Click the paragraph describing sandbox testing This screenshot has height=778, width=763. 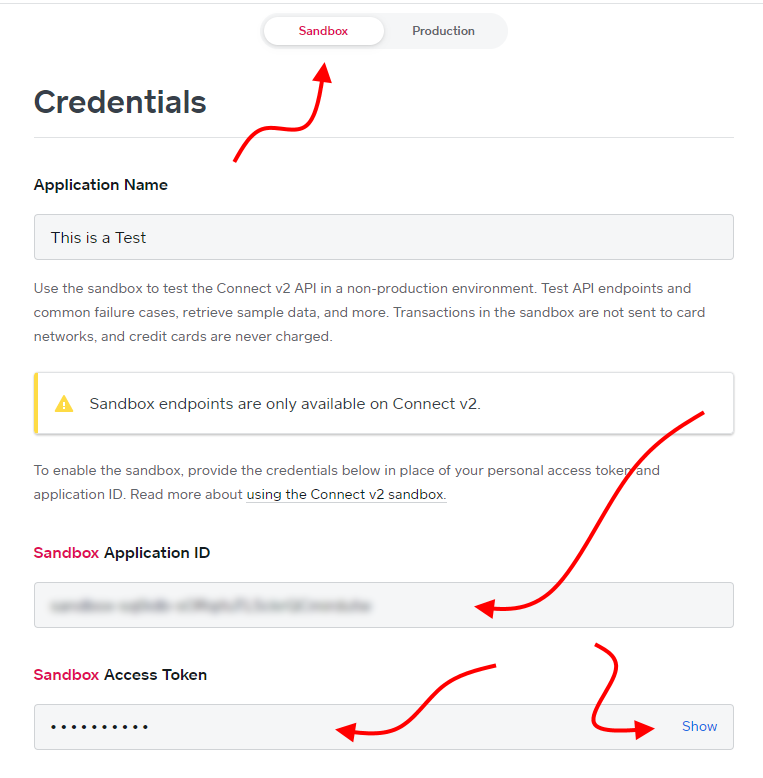(370, 313)
